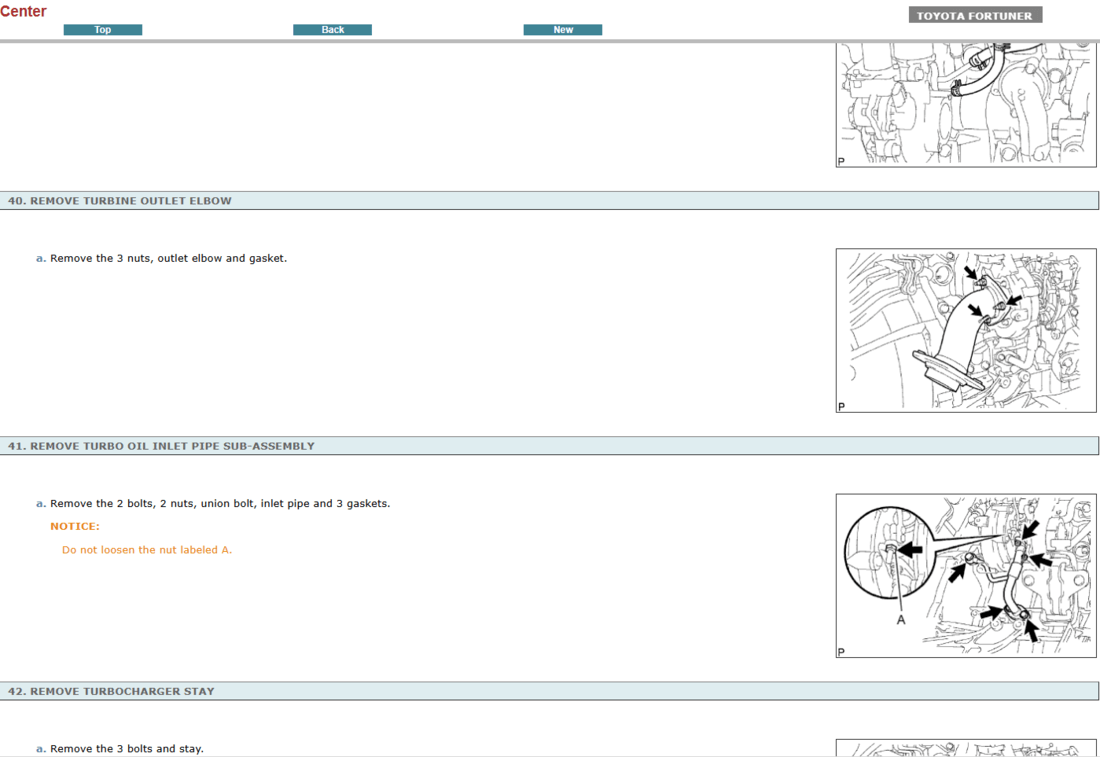Click the orange notice about nut A

(146, 549)
